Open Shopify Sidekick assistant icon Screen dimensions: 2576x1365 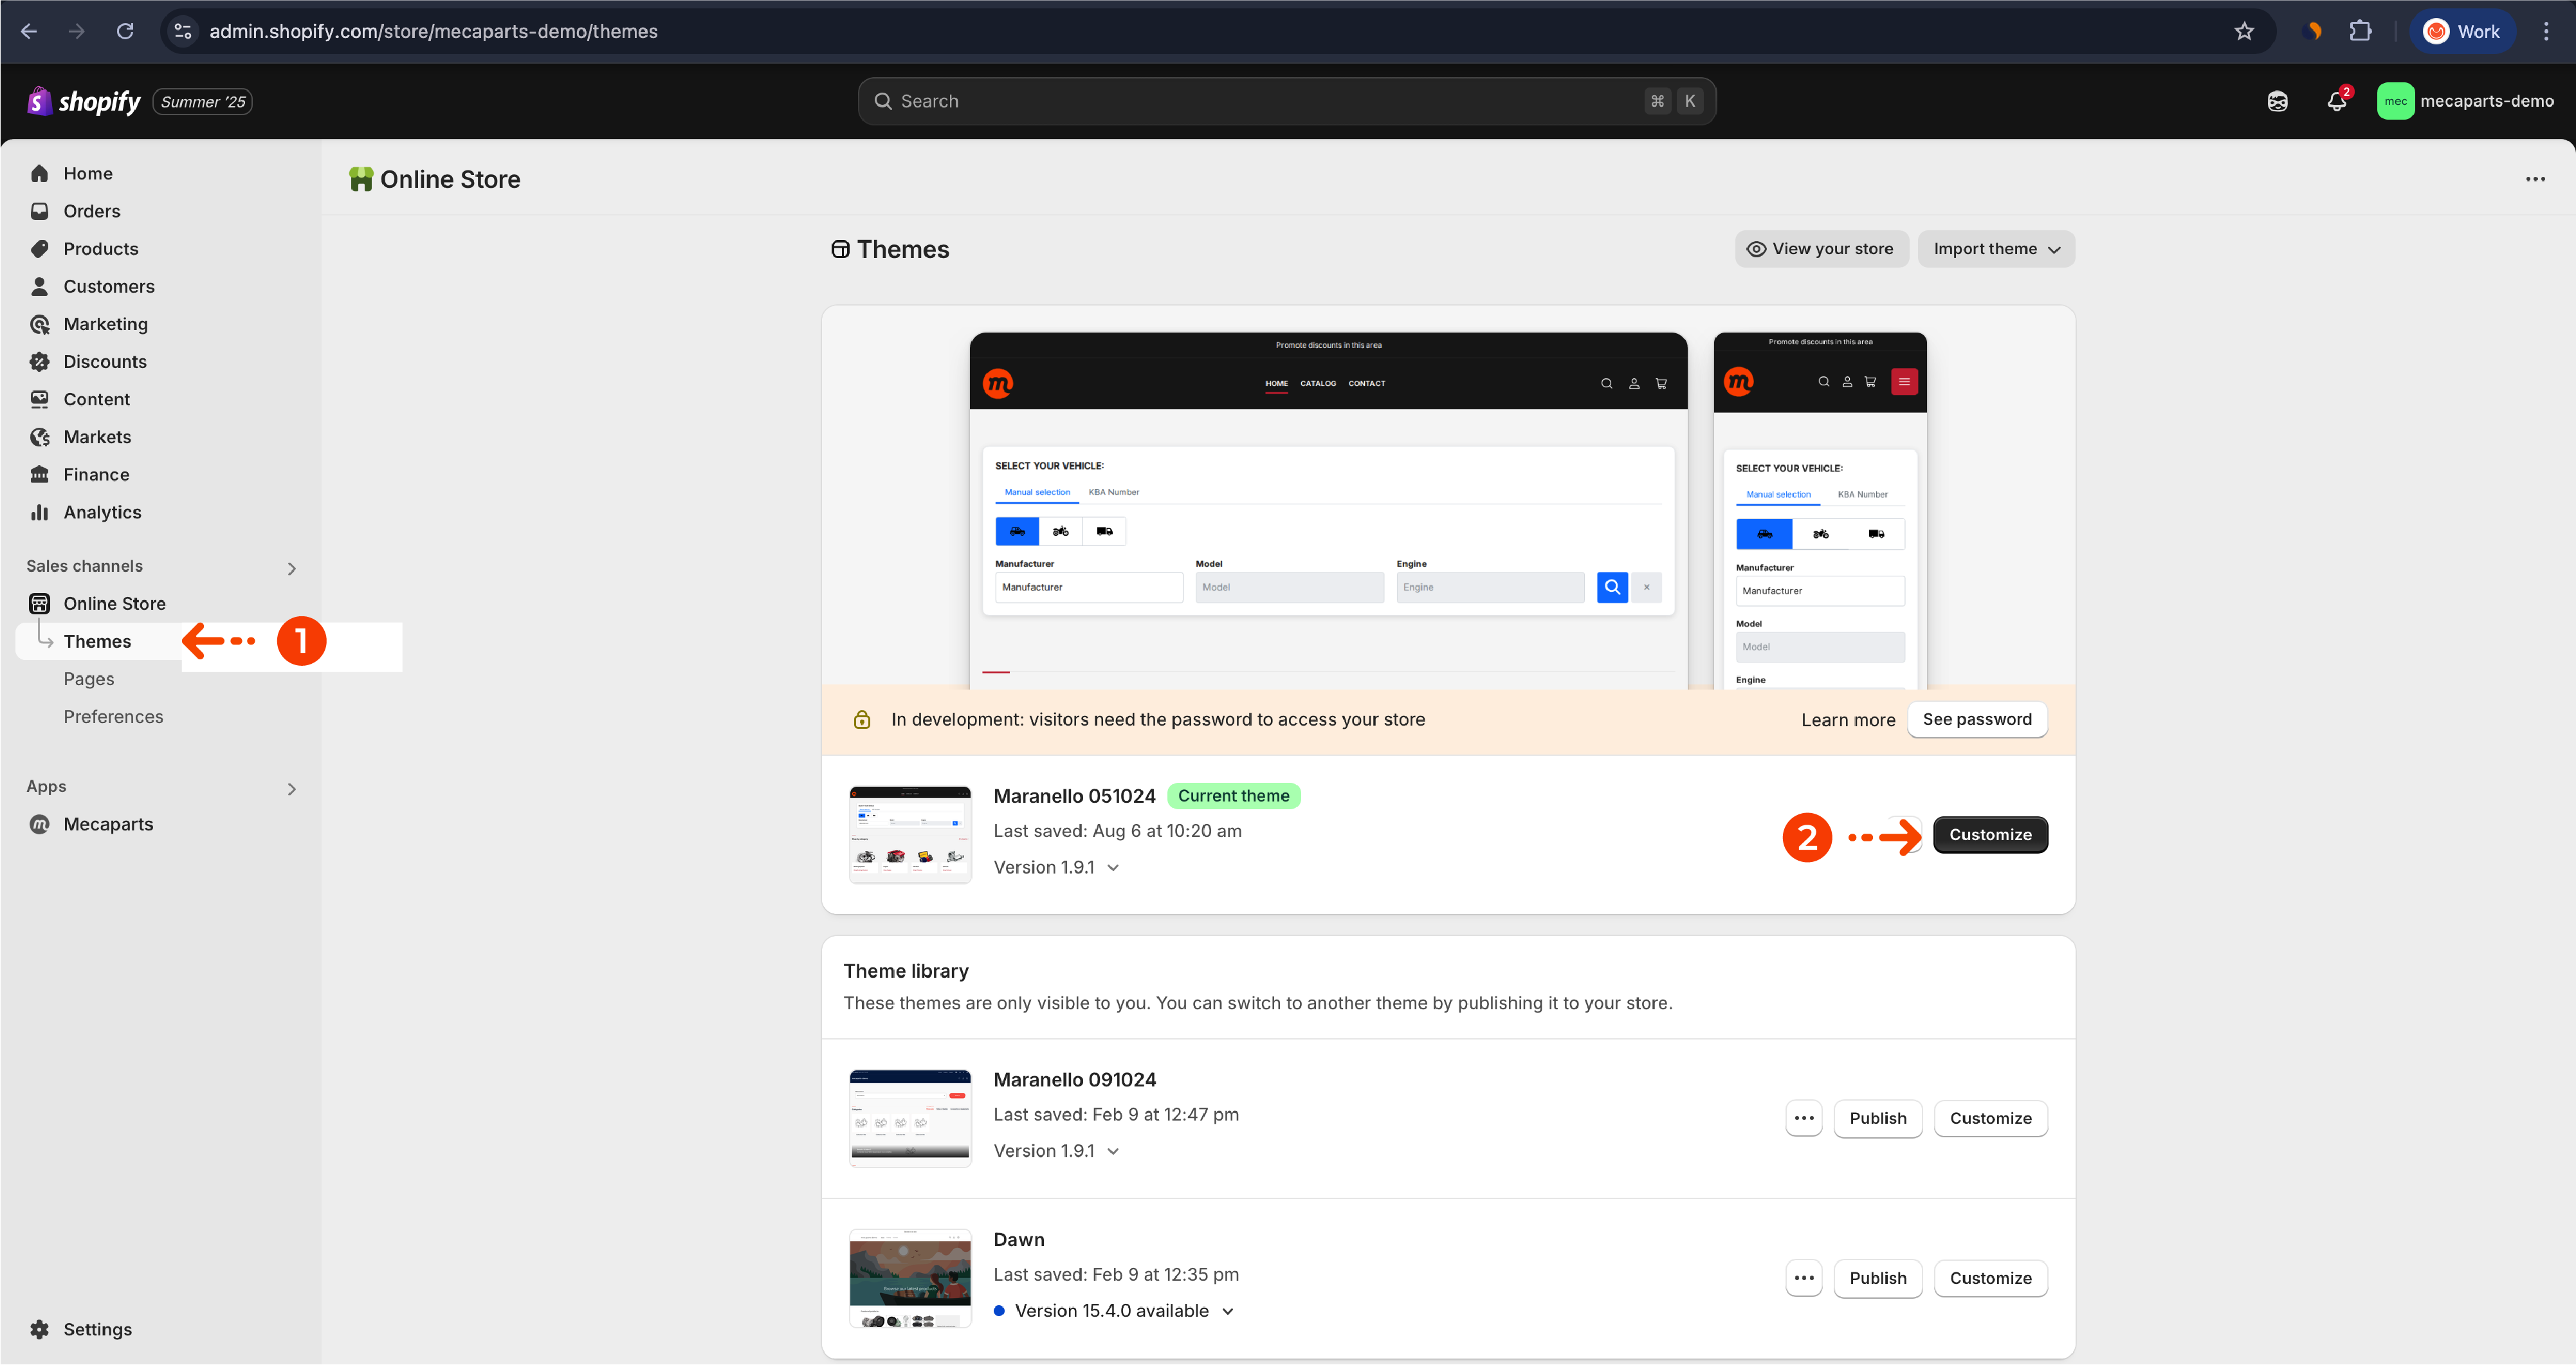(x=2277, y=101)
